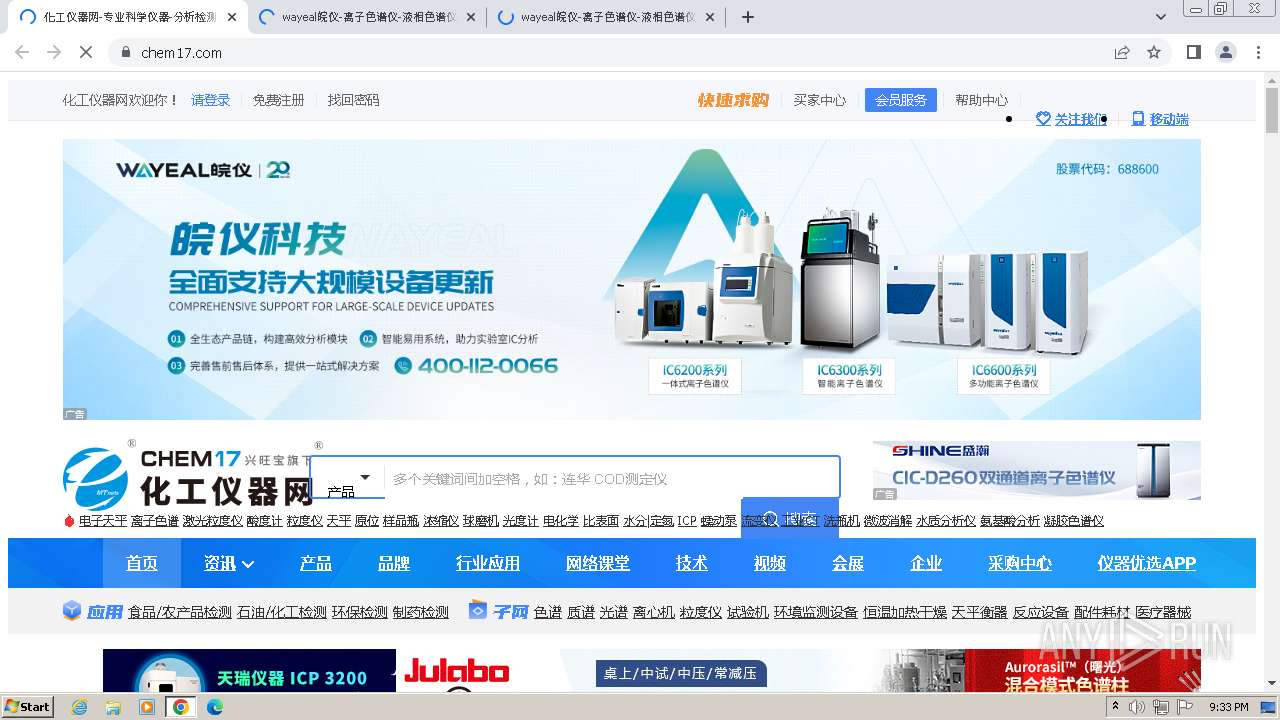
Task: Switch to second wayeal皖仪 tab
Action: pos(367,17)
